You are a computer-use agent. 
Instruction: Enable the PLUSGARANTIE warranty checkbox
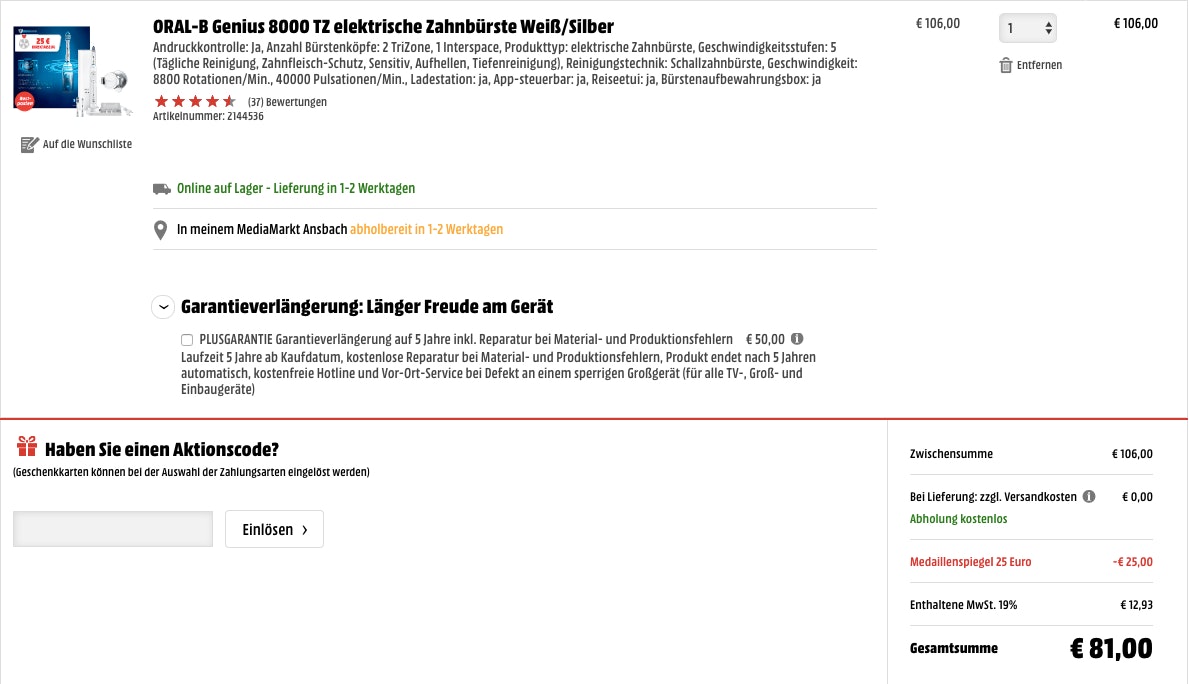click(x=187, y=340)
